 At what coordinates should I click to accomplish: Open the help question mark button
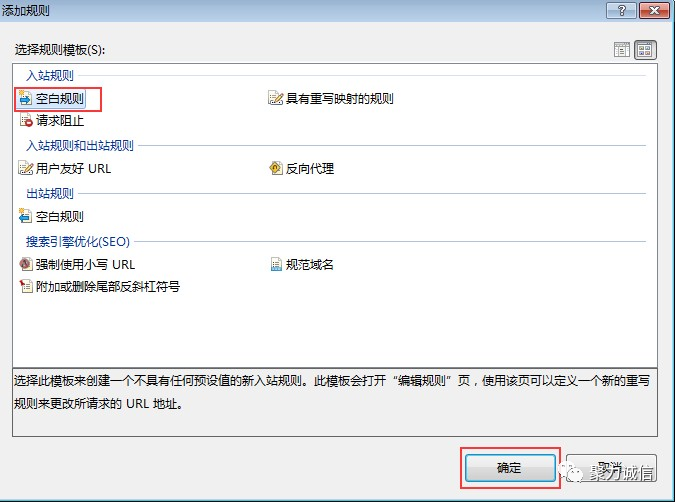coord(621,10)
